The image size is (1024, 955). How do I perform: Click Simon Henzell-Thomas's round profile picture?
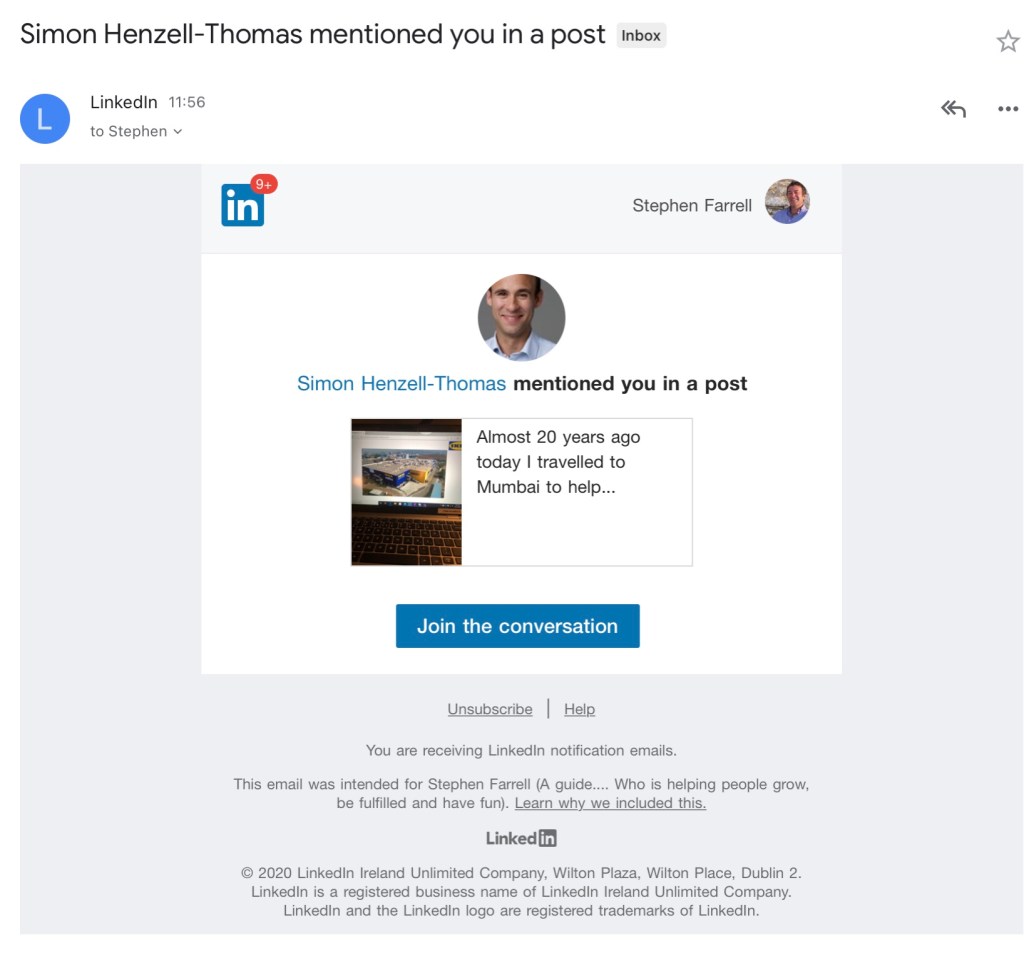pos(521,317)
